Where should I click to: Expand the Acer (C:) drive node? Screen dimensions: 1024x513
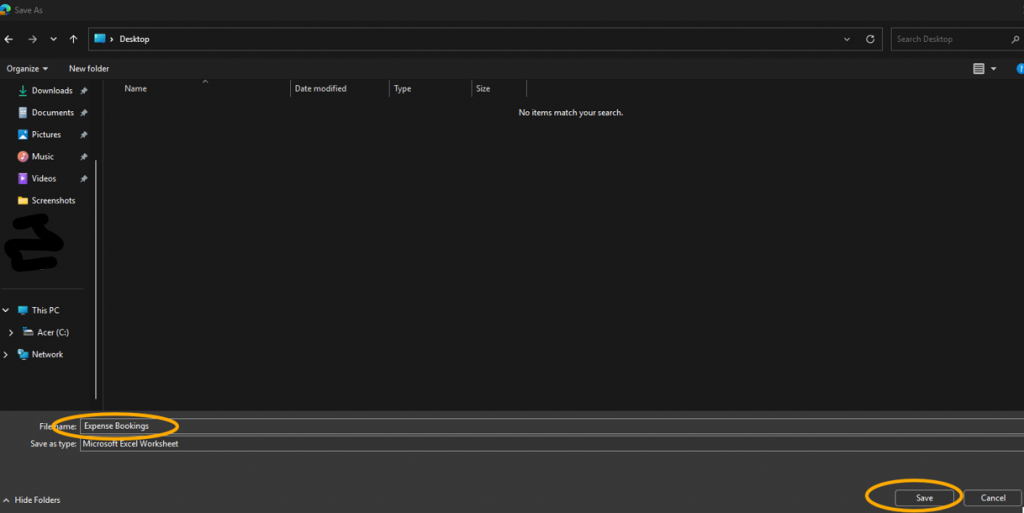10,332
